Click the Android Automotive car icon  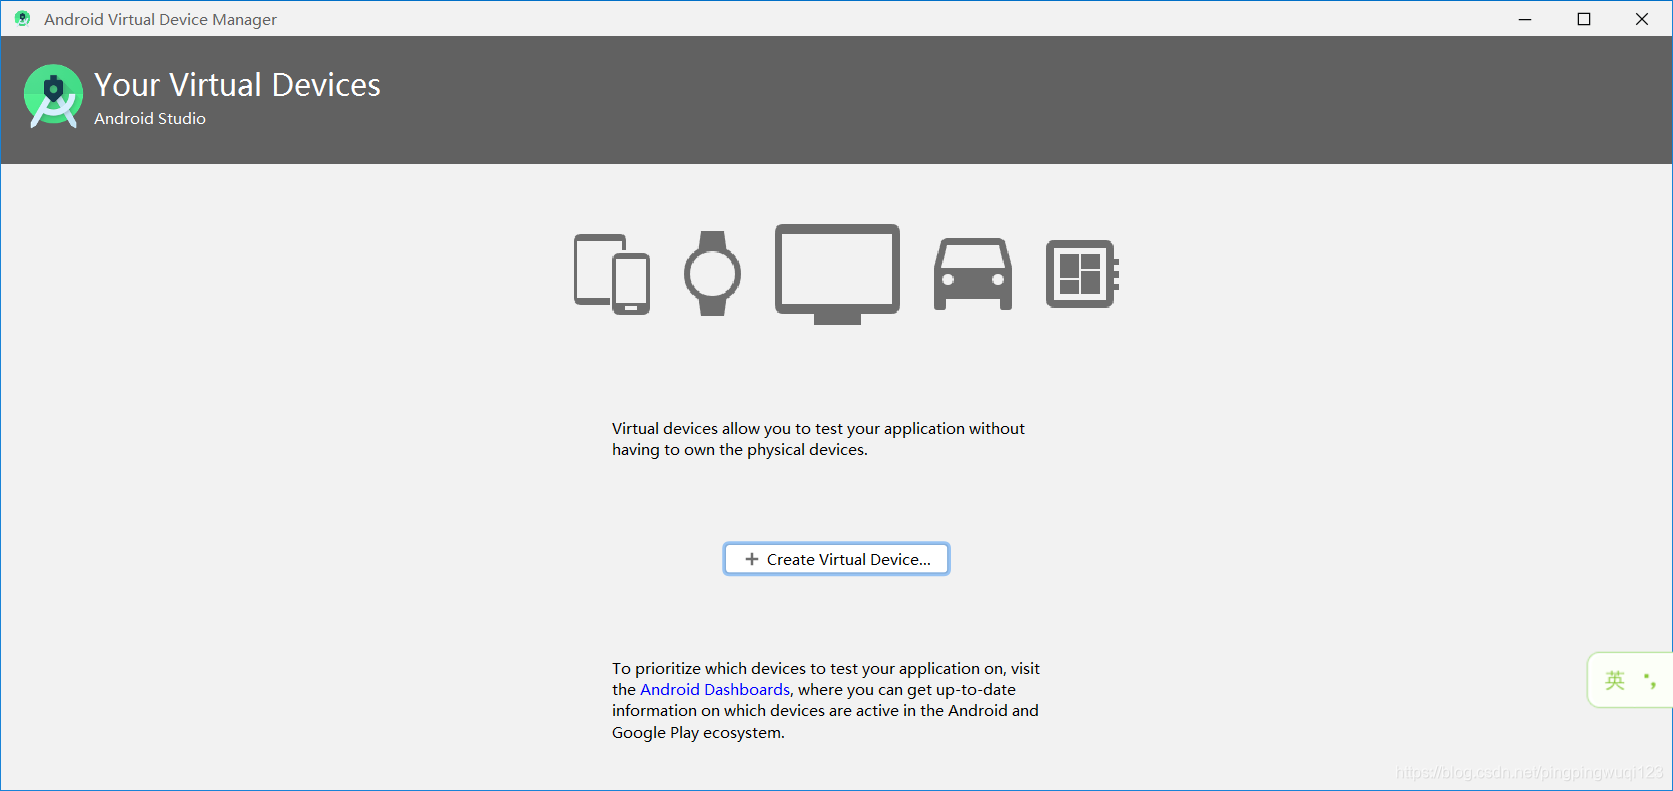click(x=972, y=274)
